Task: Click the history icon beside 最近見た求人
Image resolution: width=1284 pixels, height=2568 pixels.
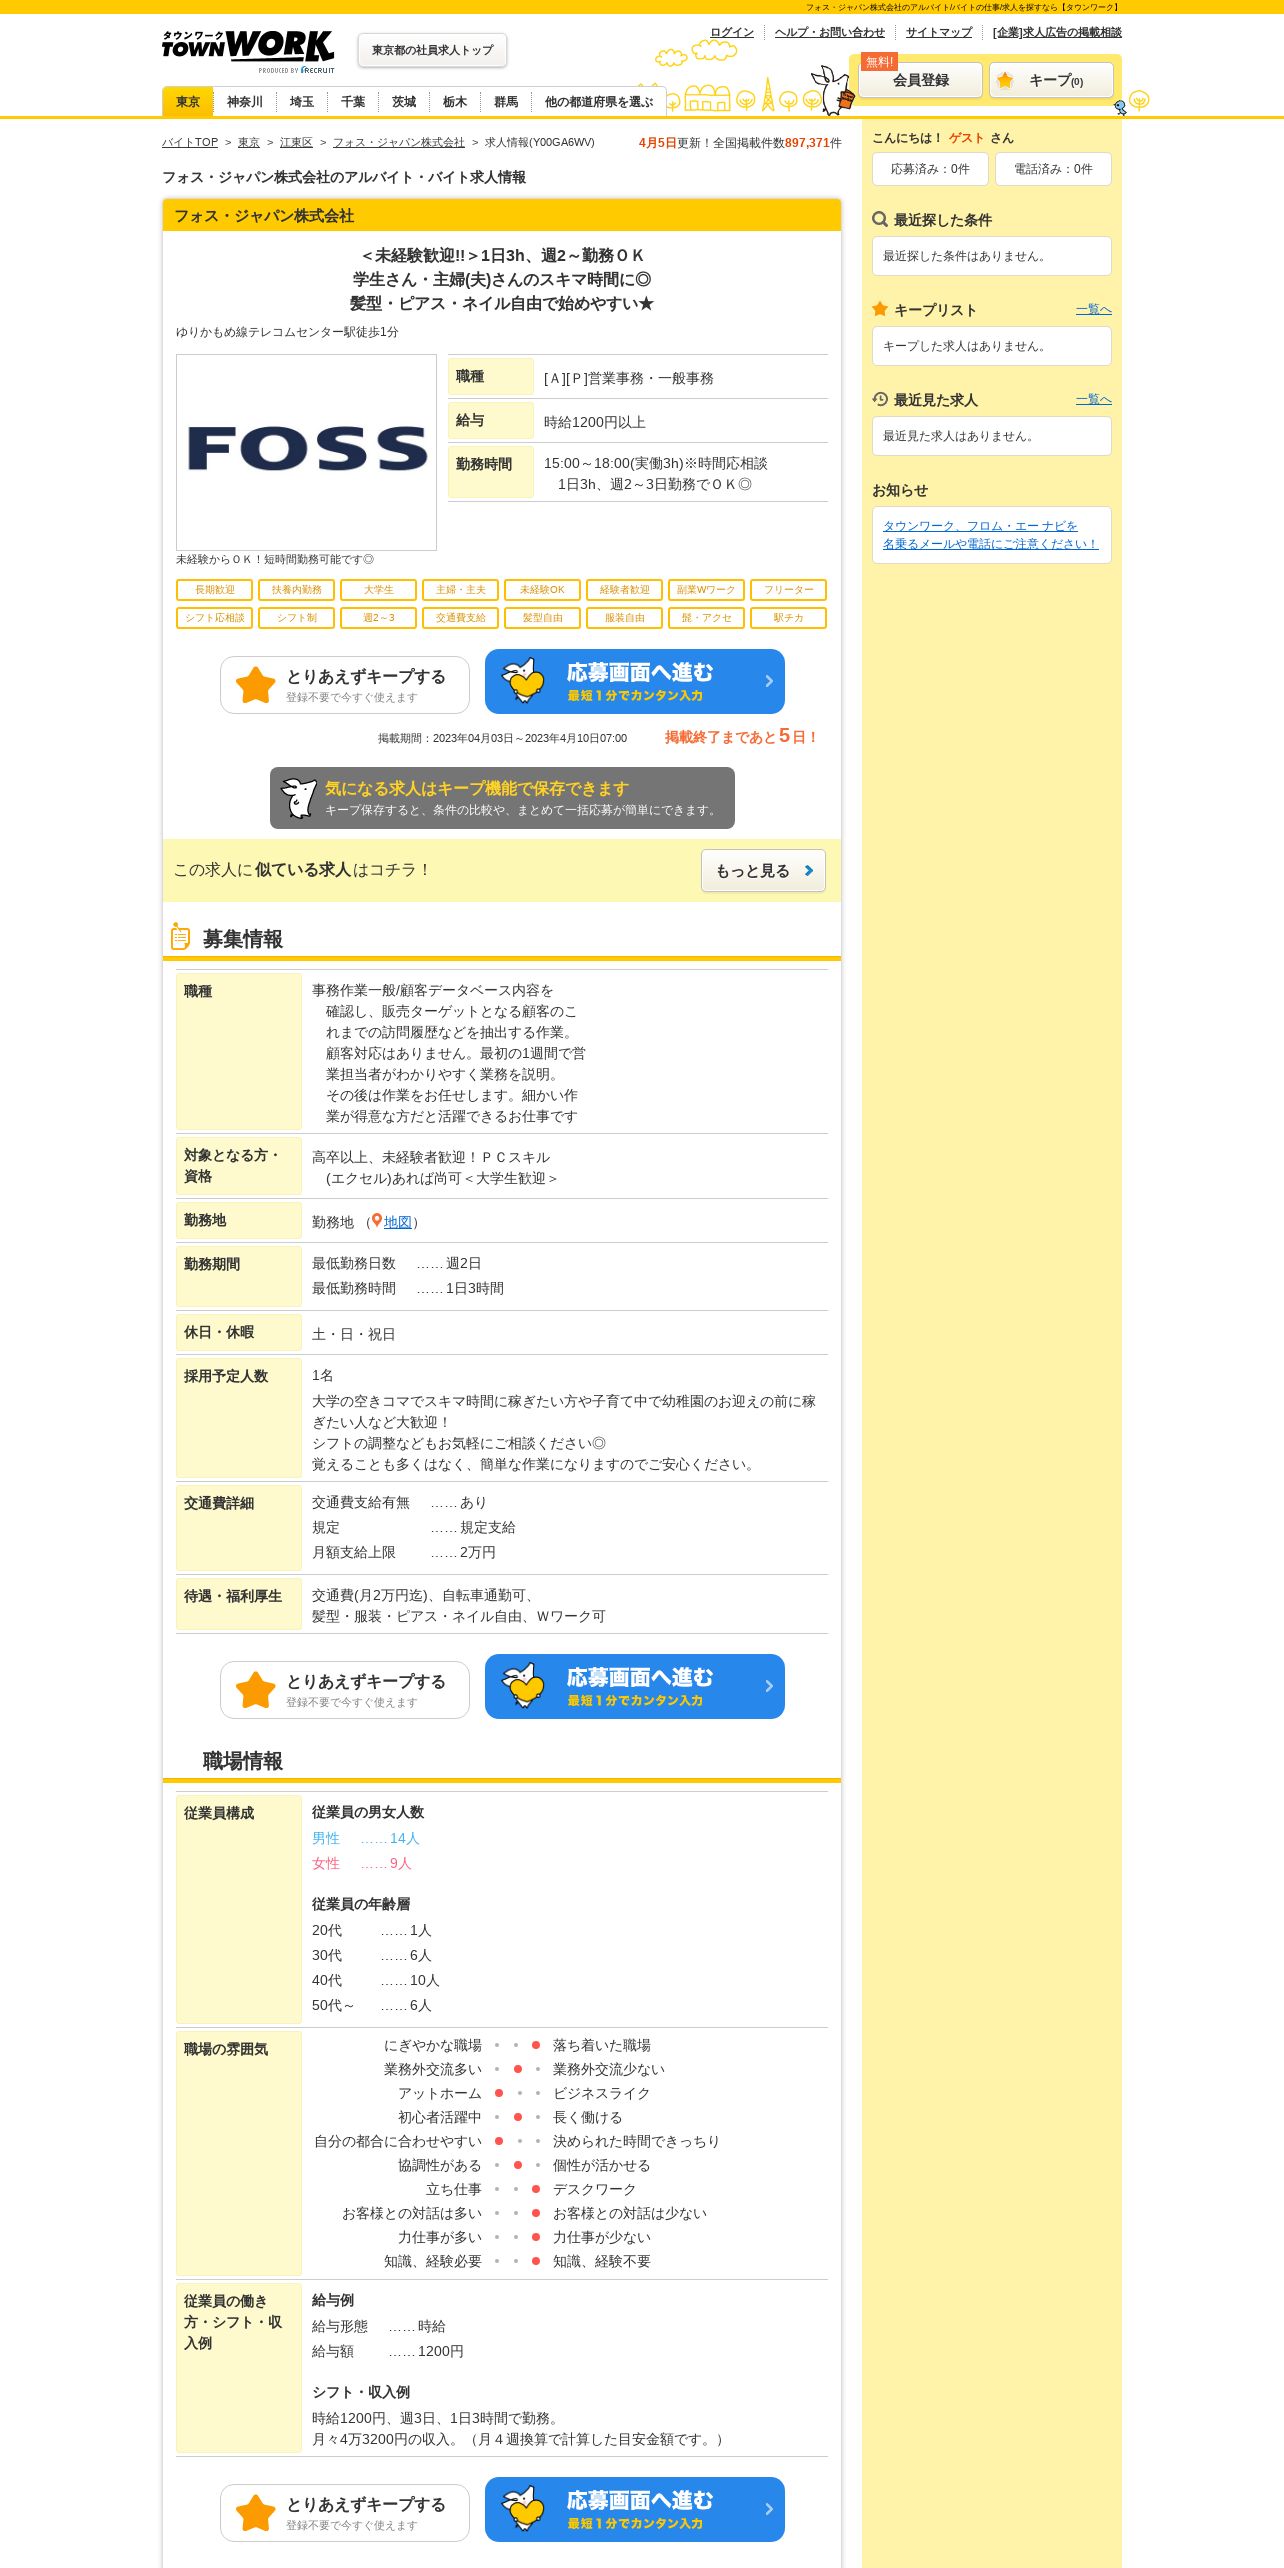Action: pyautogui.click(x=880, y=399)
